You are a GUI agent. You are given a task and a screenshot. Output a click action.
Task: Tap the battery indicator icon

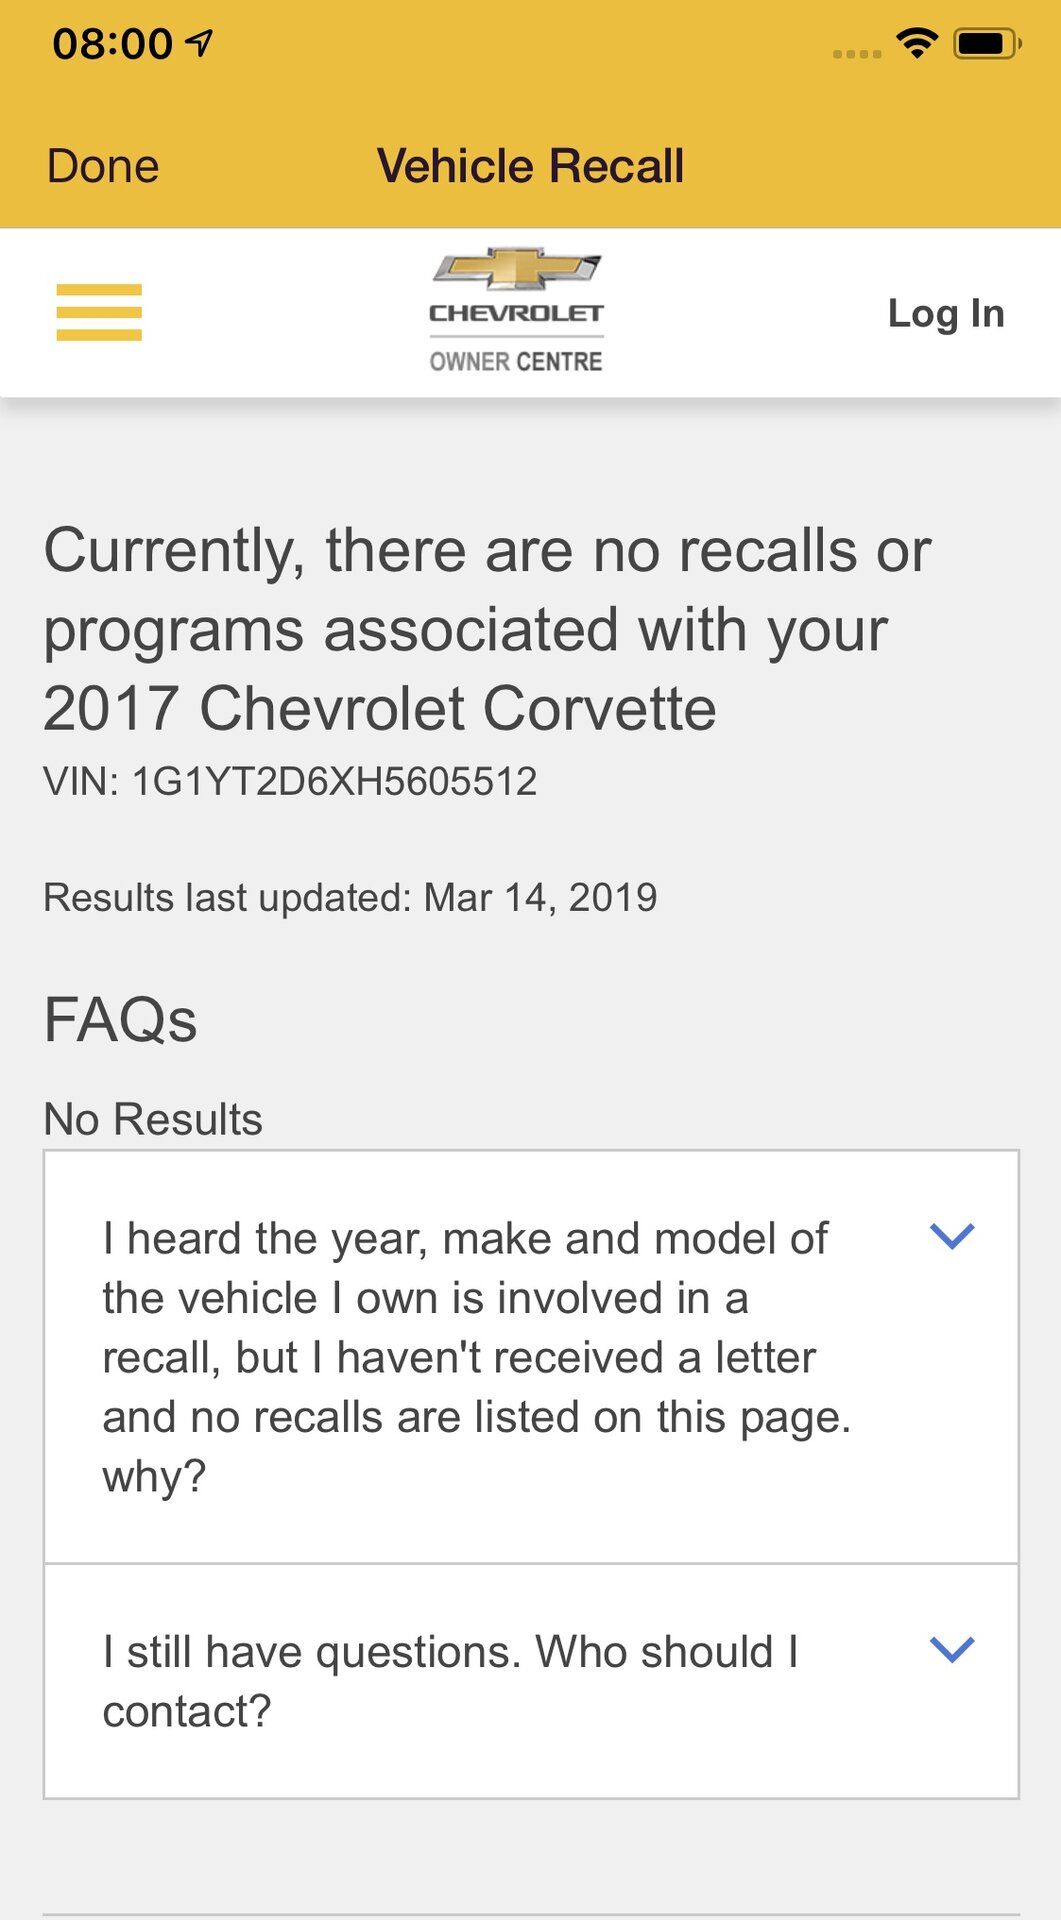pyautogui.click(x=985, y=44)
